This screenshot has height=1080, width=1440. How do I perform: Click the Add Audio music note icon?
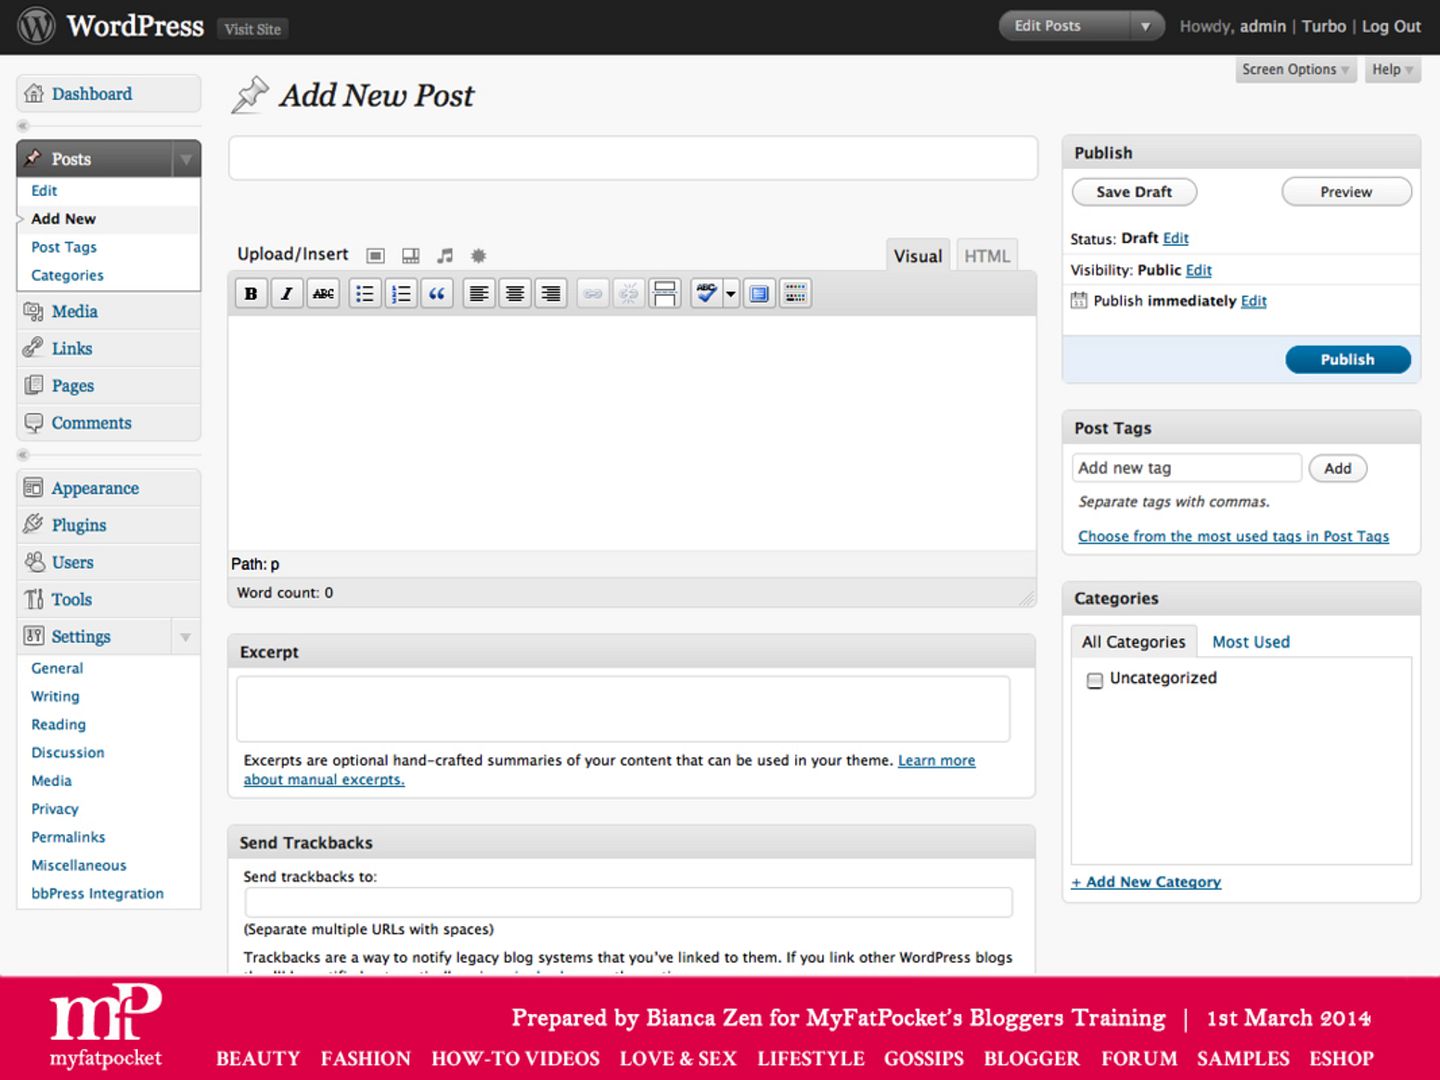tap(445, 256)
